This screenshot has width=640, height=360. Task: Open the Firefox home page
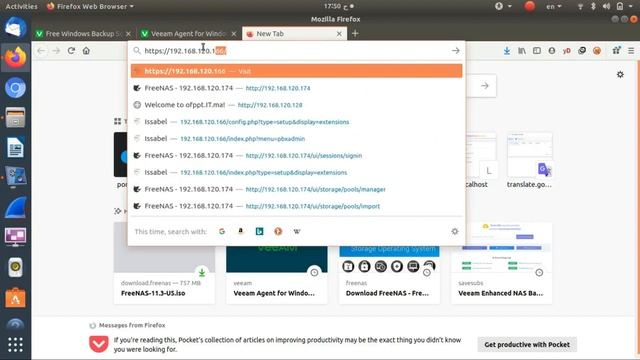[x=86, y=51]
